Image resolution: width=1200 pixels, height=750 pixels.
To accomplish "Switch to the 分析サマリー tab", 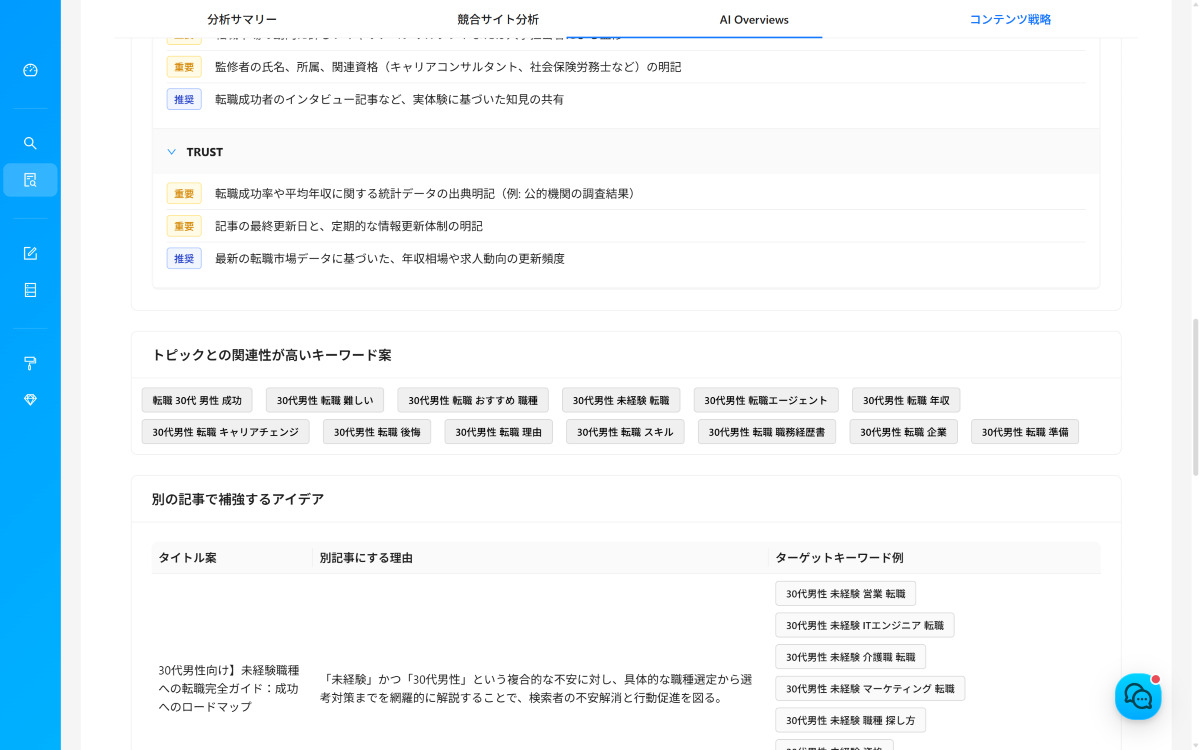I will 240,19.
